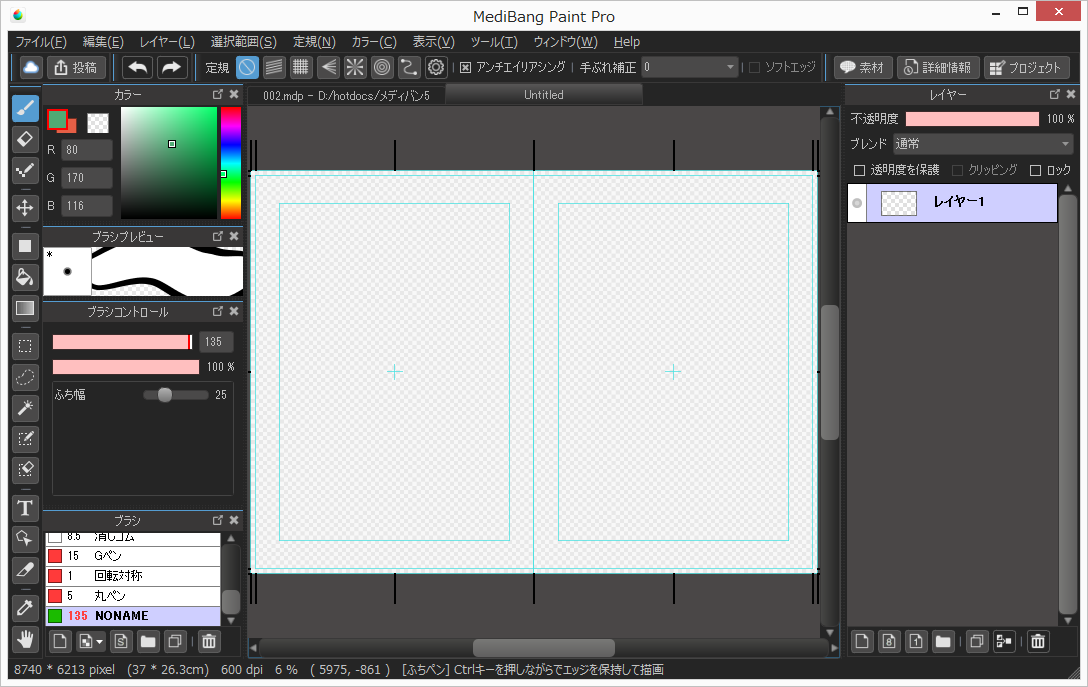Viewport: 1088px width, 687px height.
Task: Click the Undo arrow
Action: click(137, 67)
